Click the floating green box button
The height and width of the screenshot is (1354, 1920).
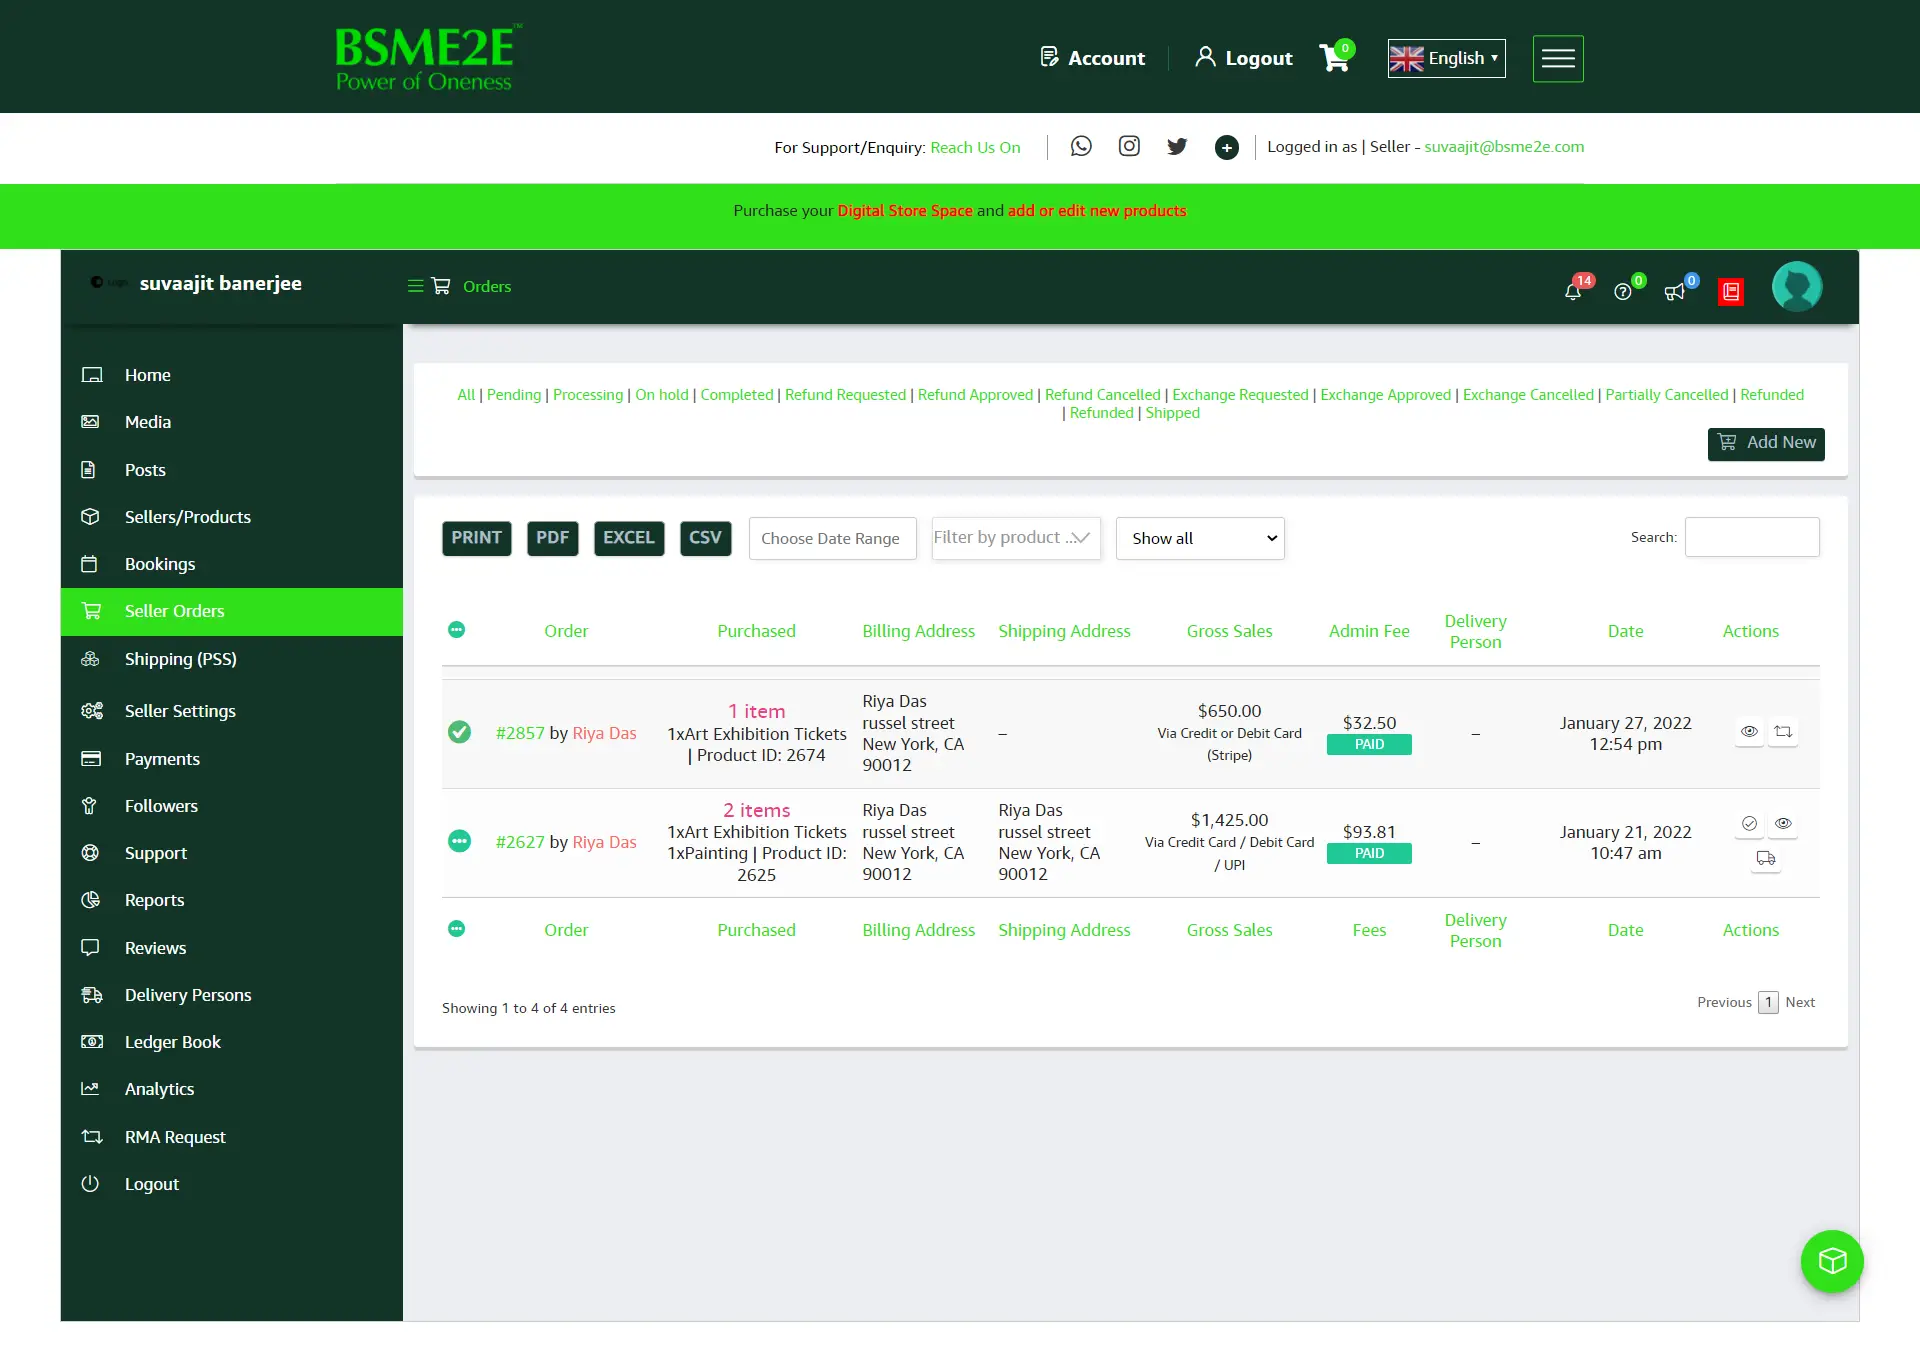tap(1832, 1261)
